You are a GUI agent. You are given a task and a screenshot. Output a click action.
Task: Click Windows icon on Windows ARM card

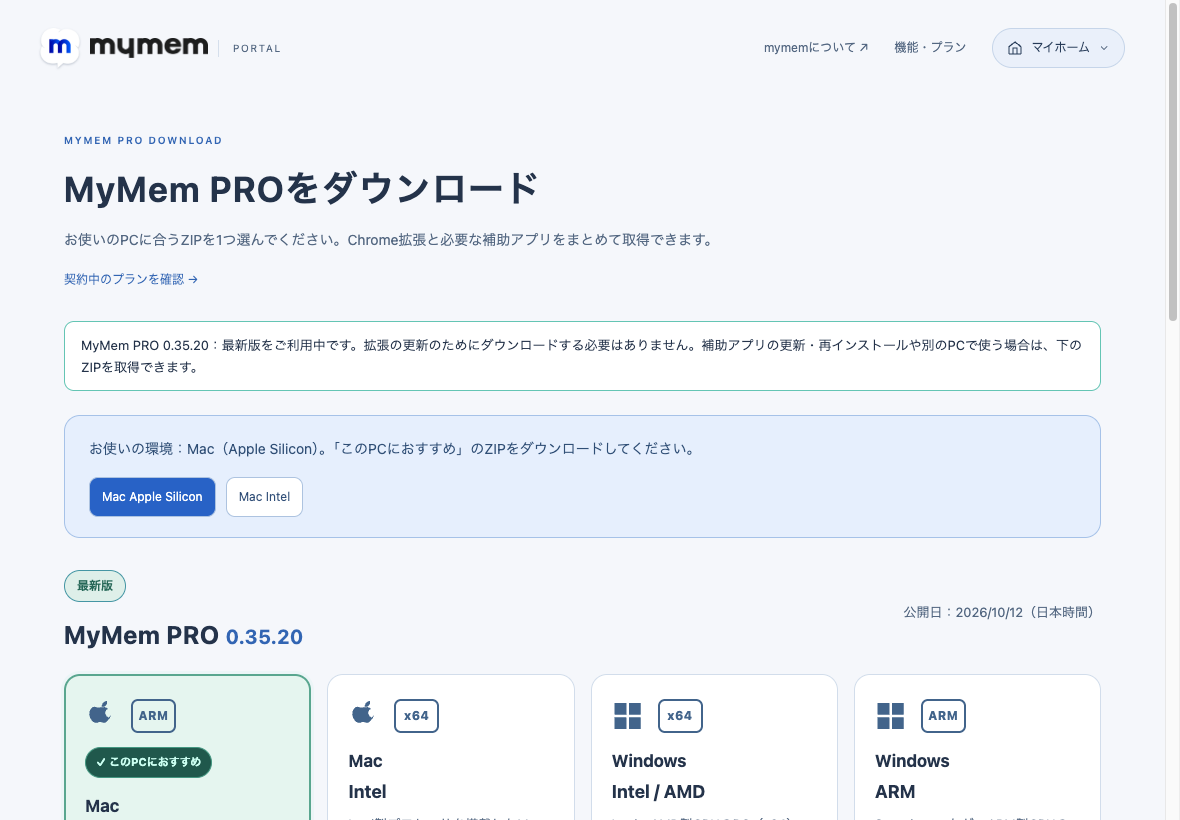pos(891,716)
